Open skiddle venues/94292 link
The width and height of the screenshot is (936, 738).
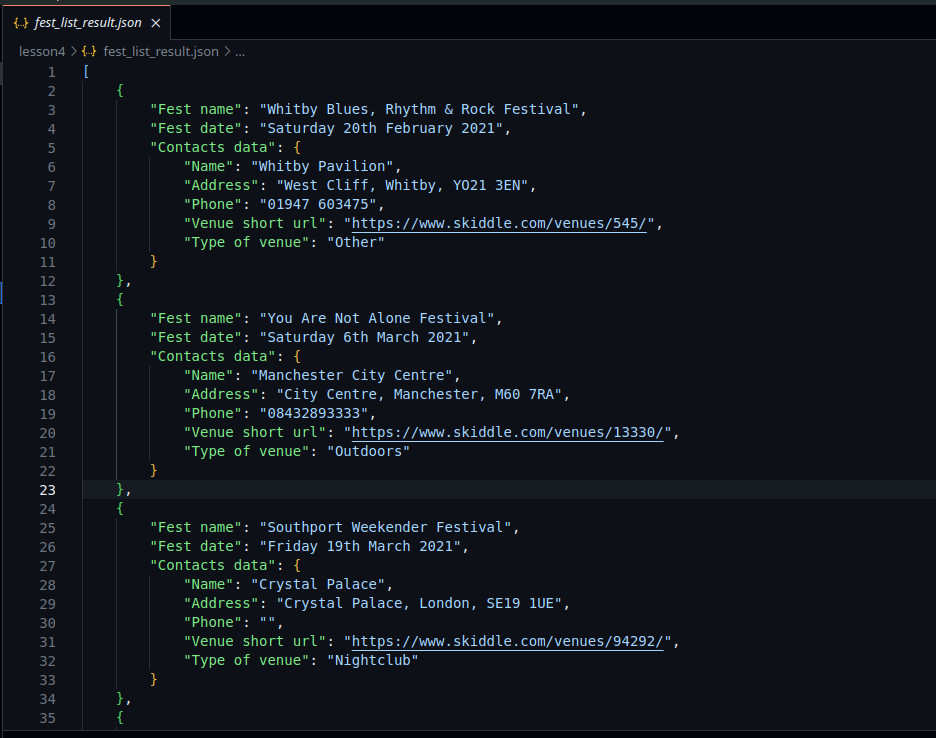click(507, 641)
